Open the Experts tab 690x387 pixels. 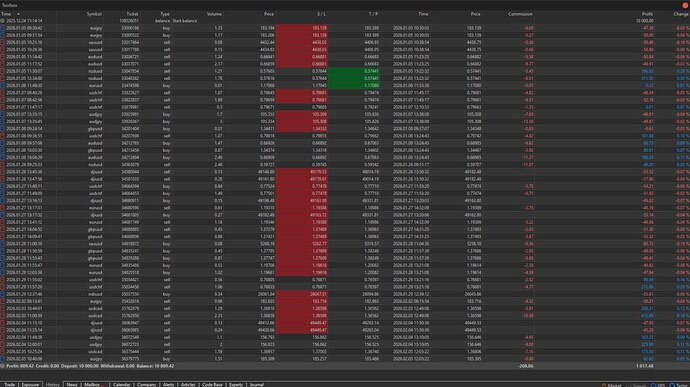[x=236, y=384]
